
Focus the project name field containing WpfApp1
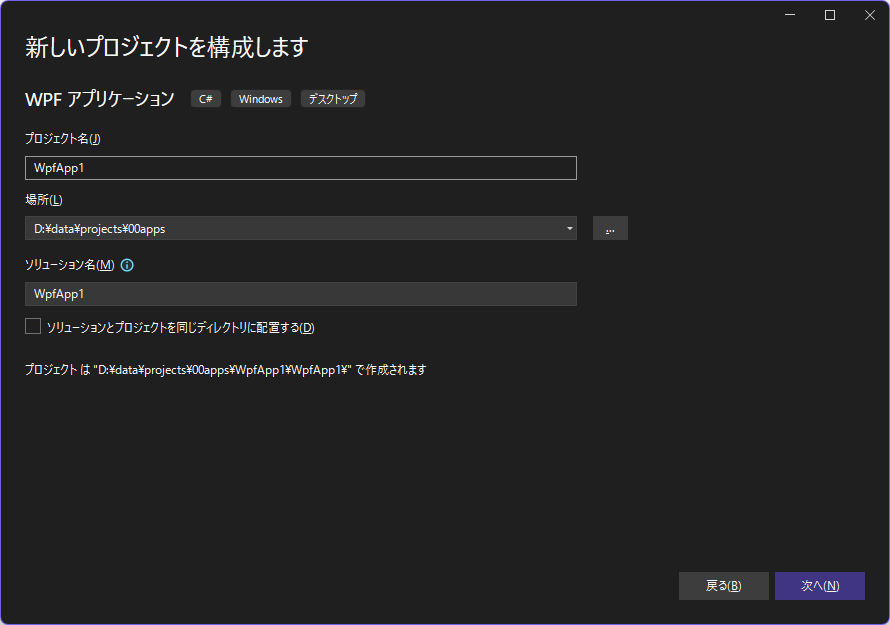pos(301,168)
